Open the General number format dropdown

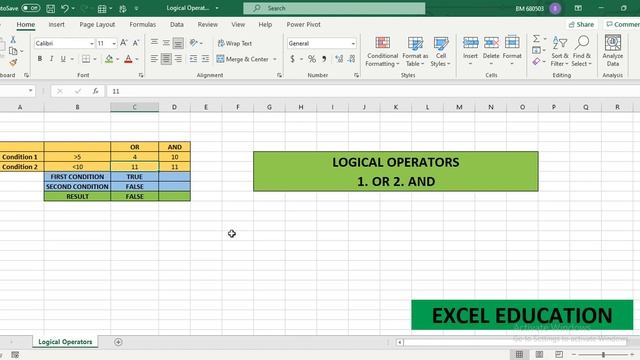[x=353, y=43]
